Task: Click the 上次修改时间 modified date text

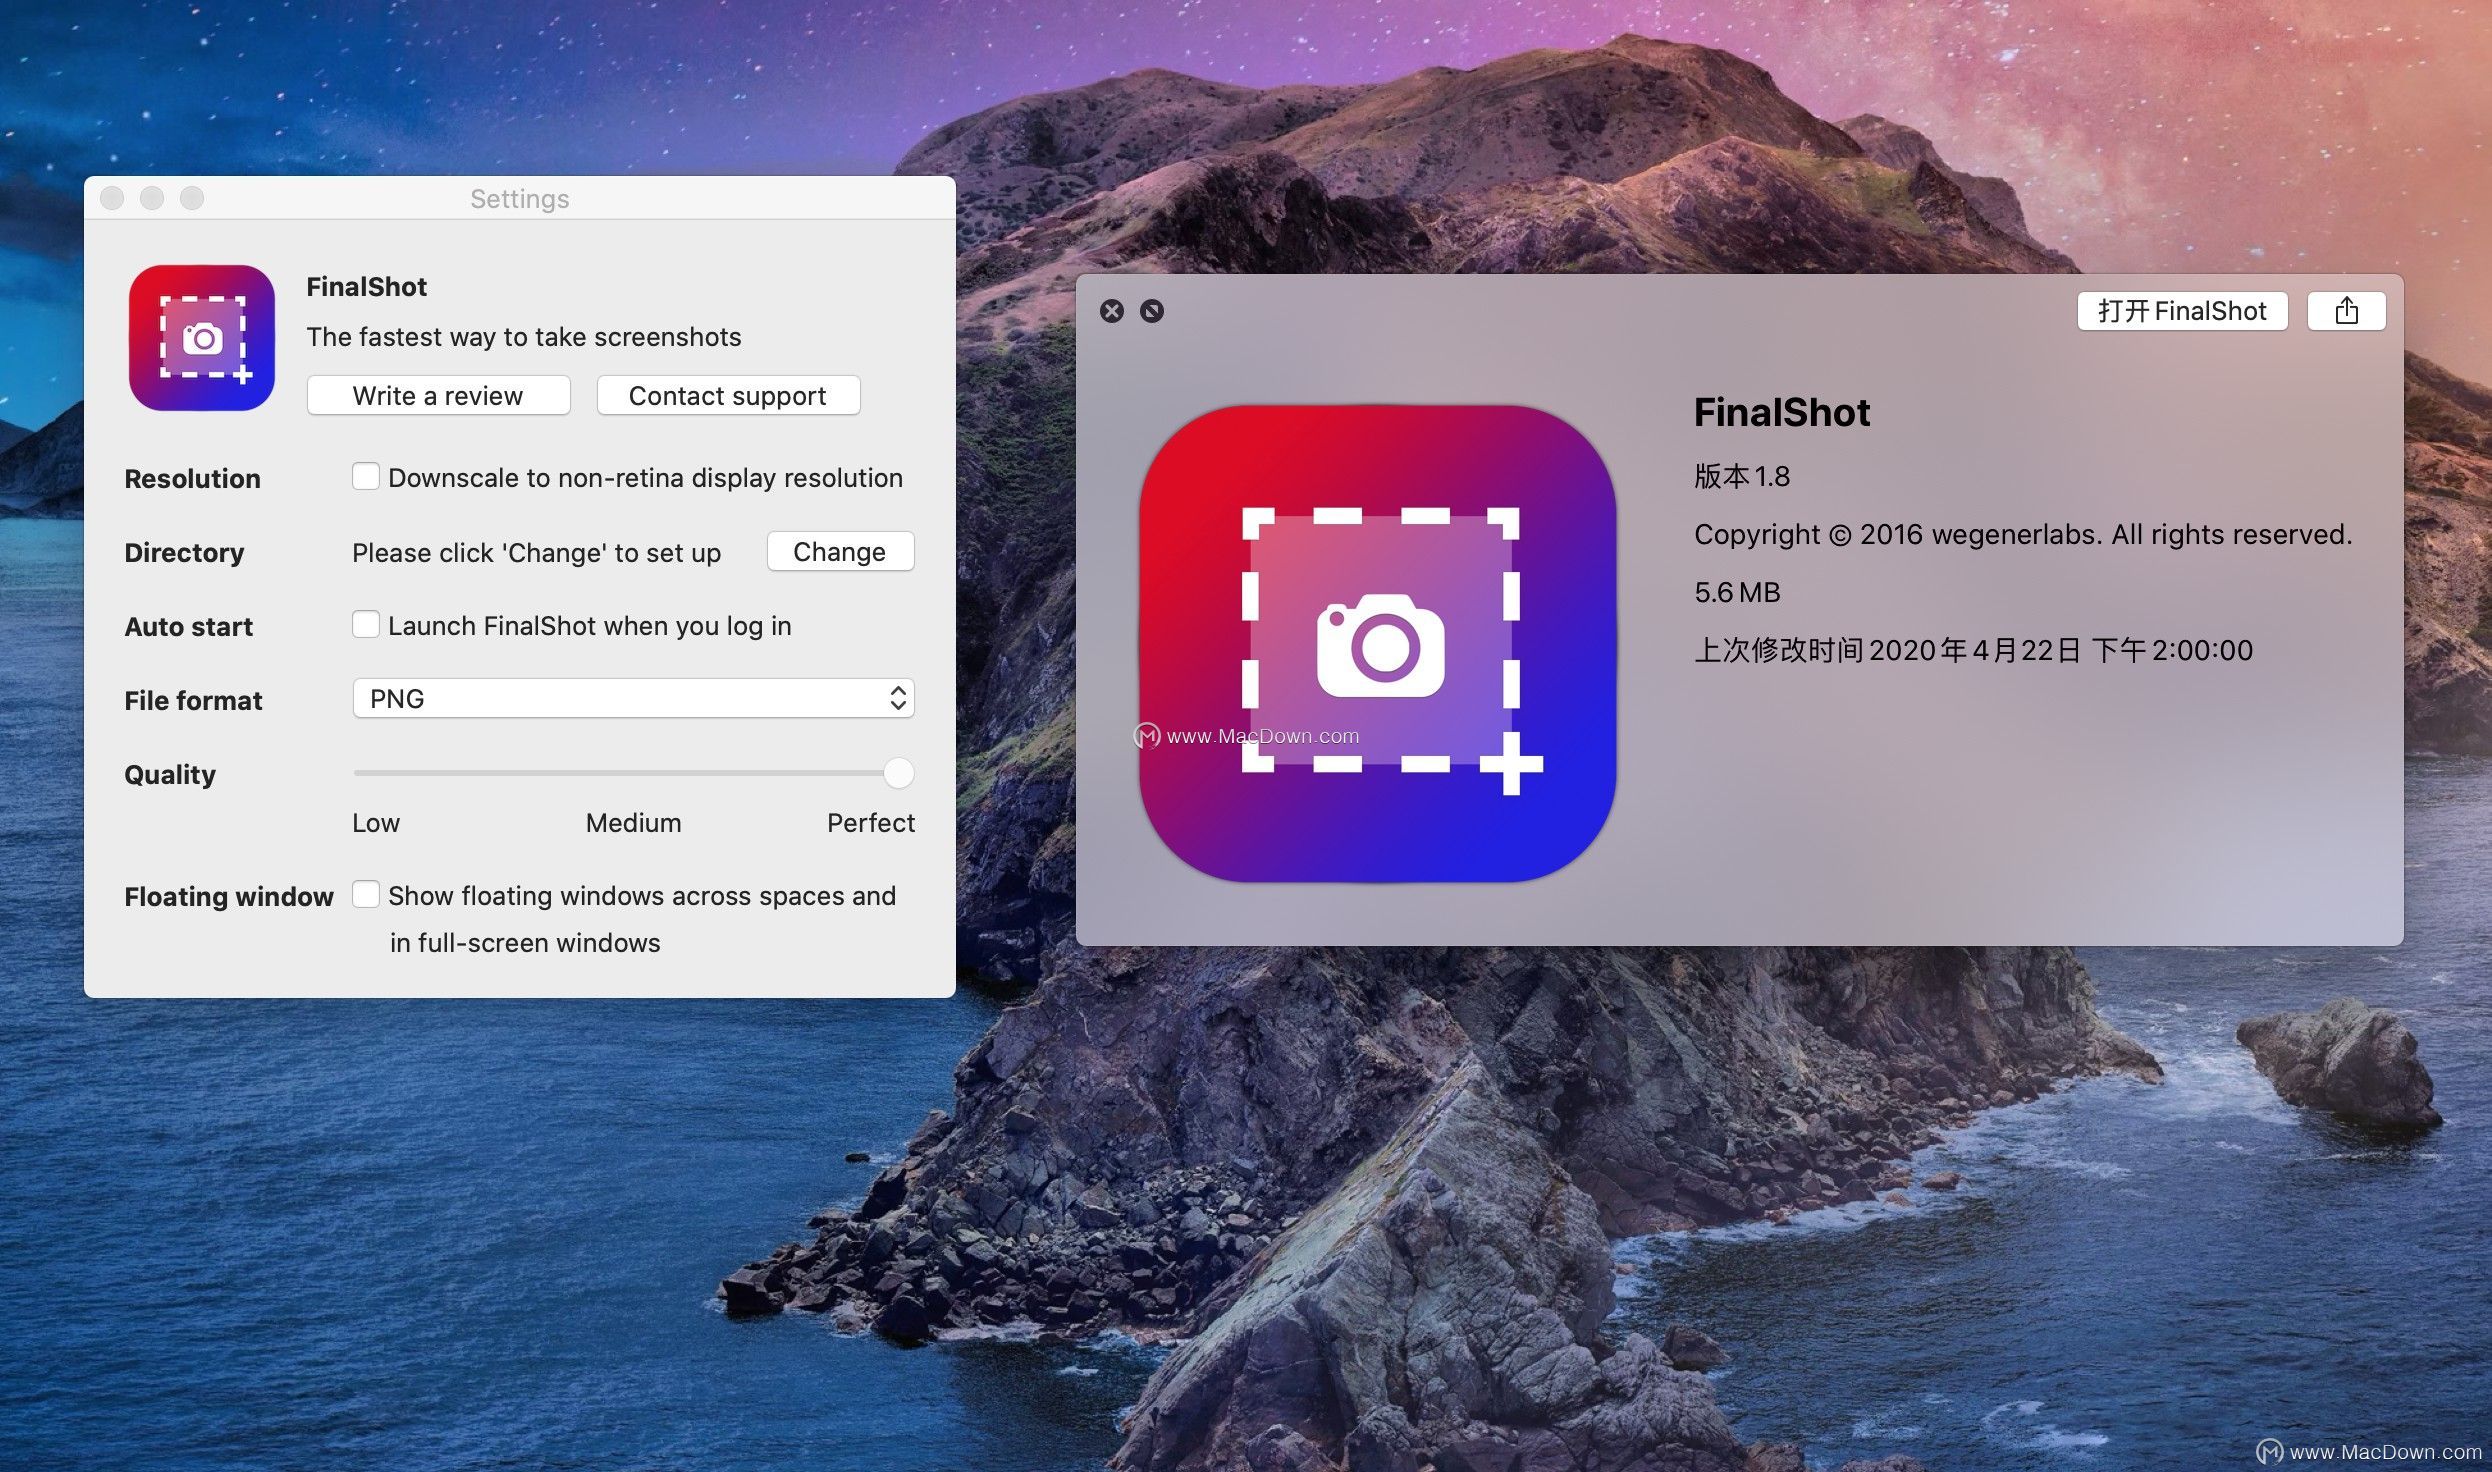Action: [1972, 651]
